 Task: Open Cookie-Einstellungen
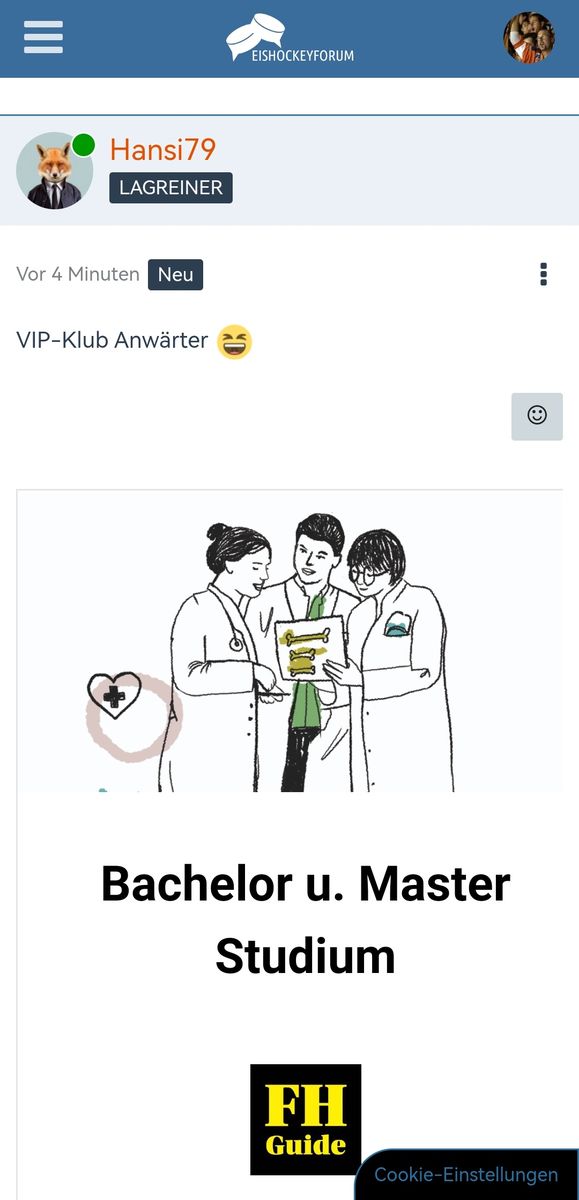[x=466, y=1175]
